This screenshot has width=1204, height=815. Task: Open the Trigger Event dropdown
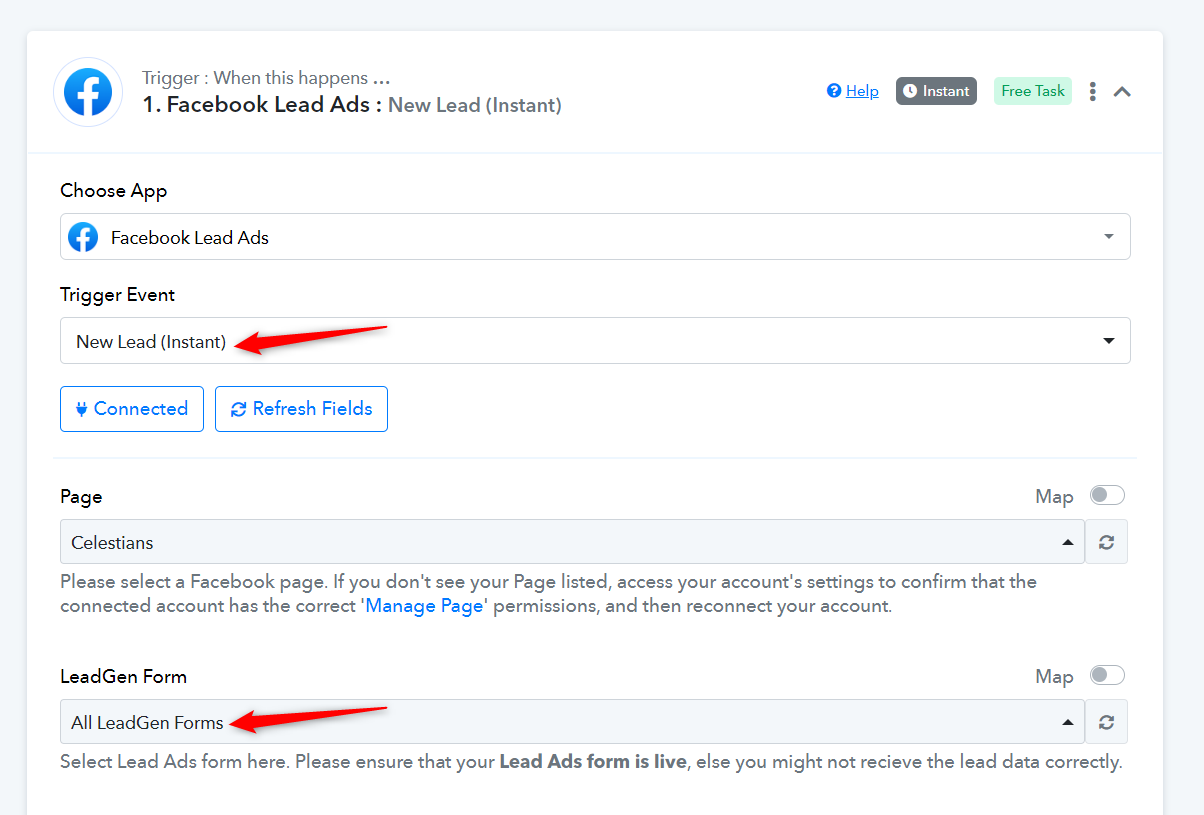595,341
